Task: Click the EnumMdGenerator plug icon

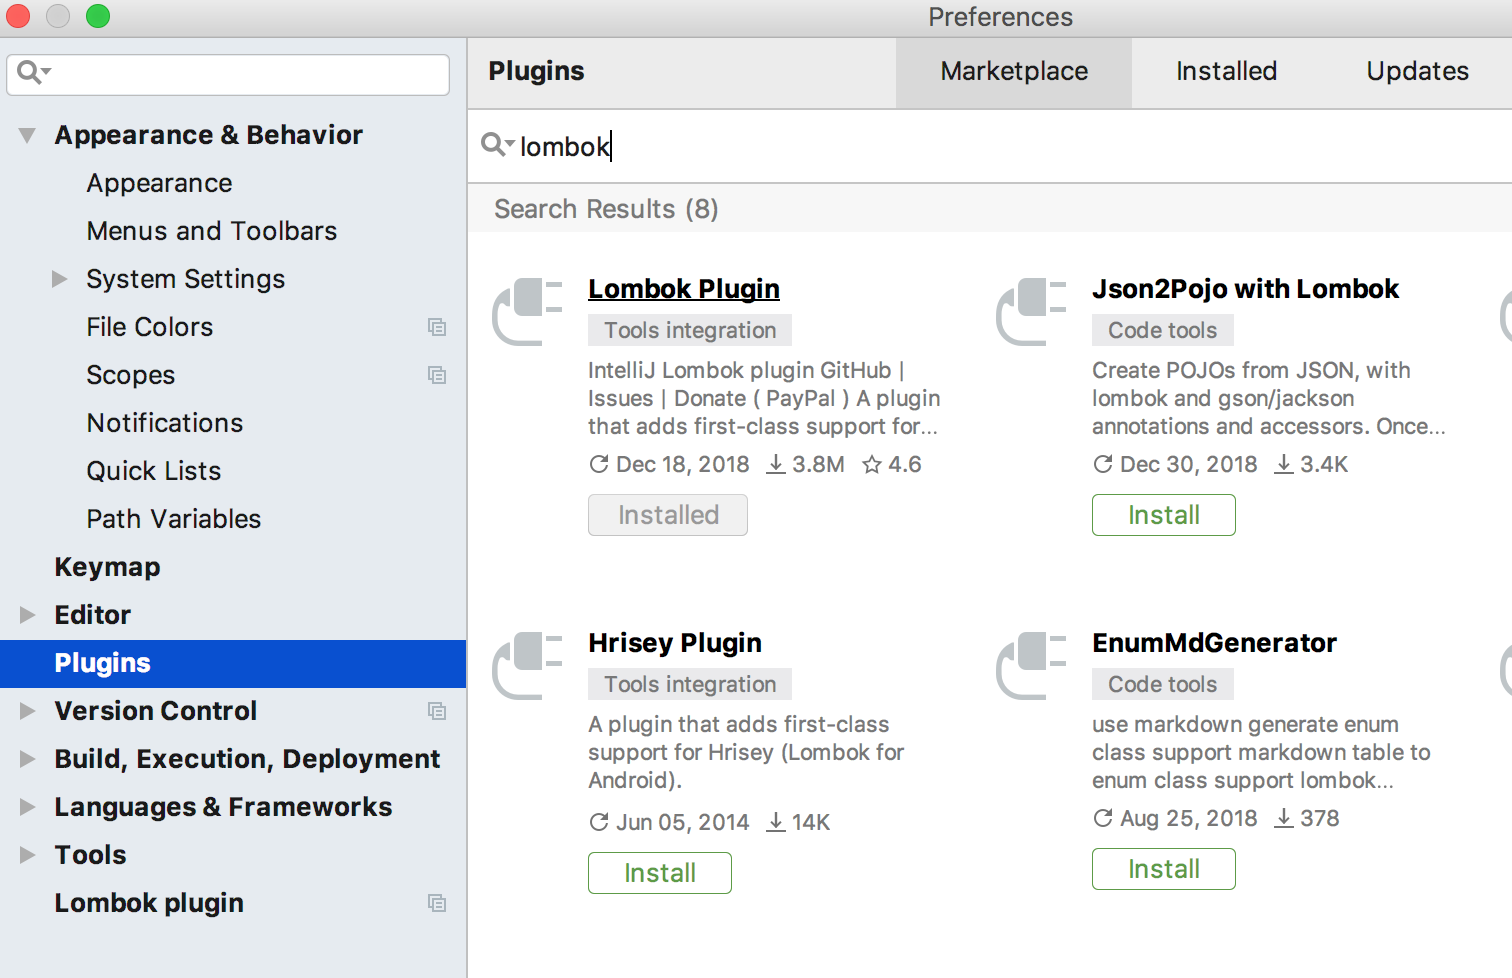Action: (1032, 666)
